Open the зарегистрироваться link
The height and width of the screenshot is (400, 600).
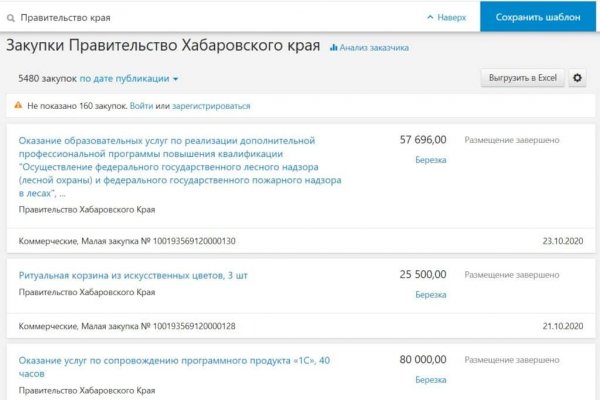[211, 105]
